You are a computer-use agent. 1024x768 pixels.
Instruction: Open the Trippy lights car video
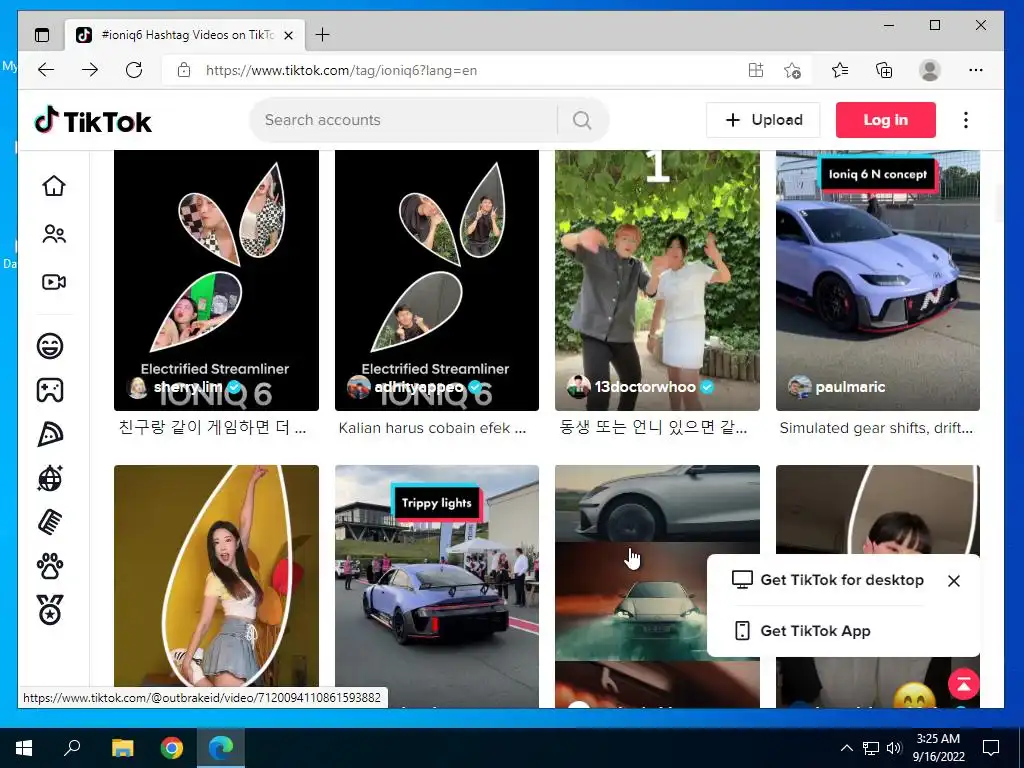tap(437, 586)
